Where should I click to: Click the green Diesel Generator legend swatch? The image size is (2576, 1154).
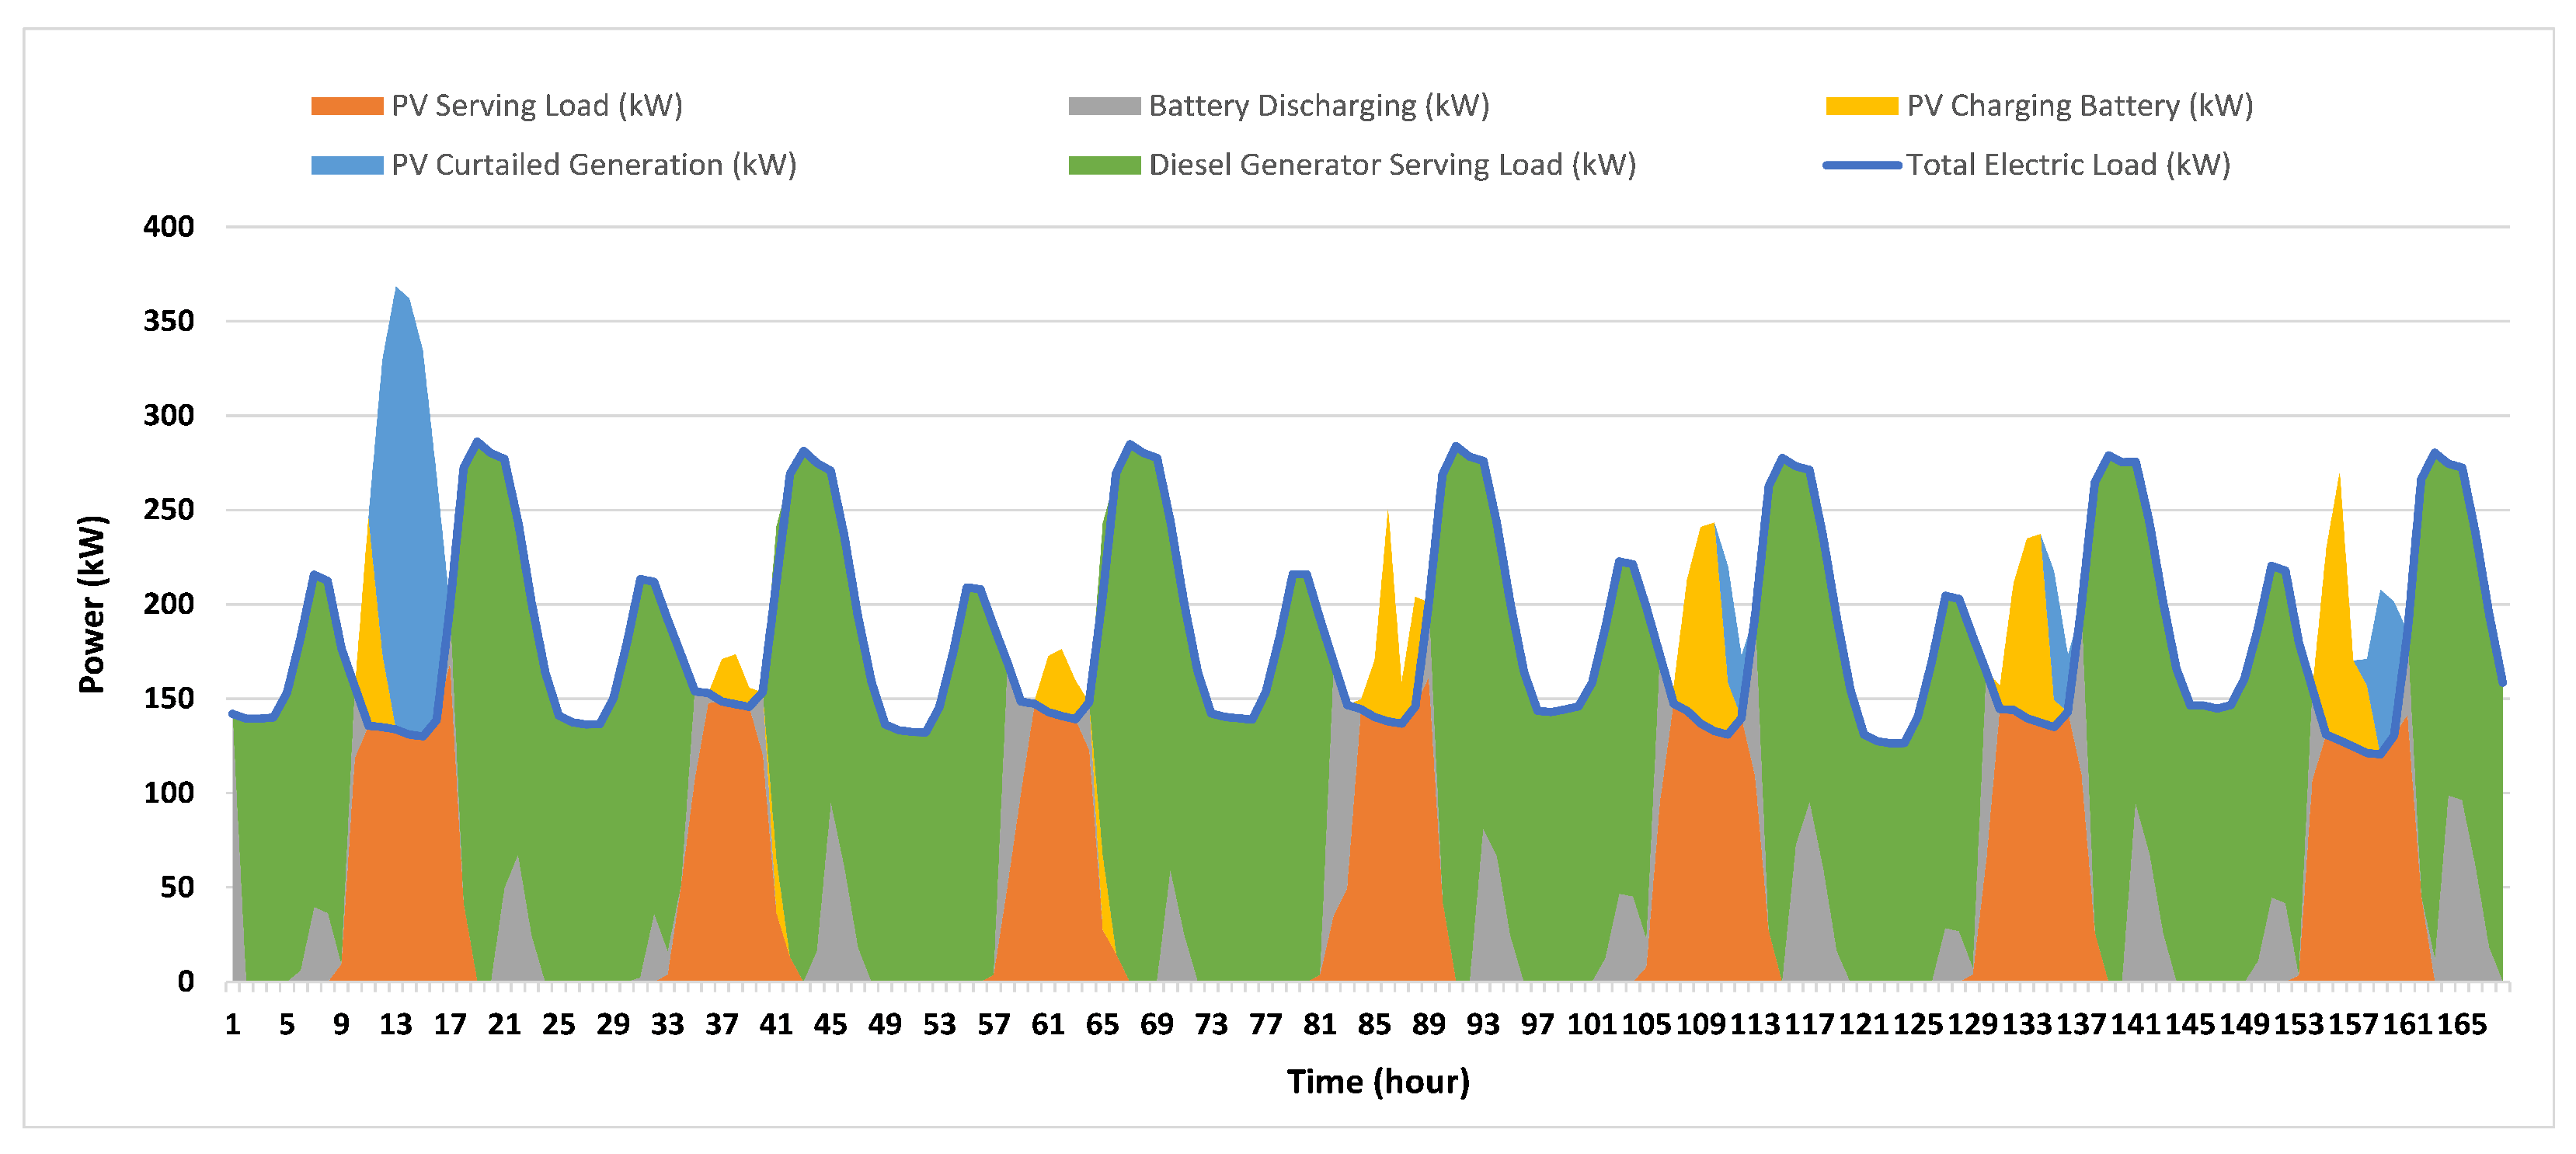point(1104,165)
